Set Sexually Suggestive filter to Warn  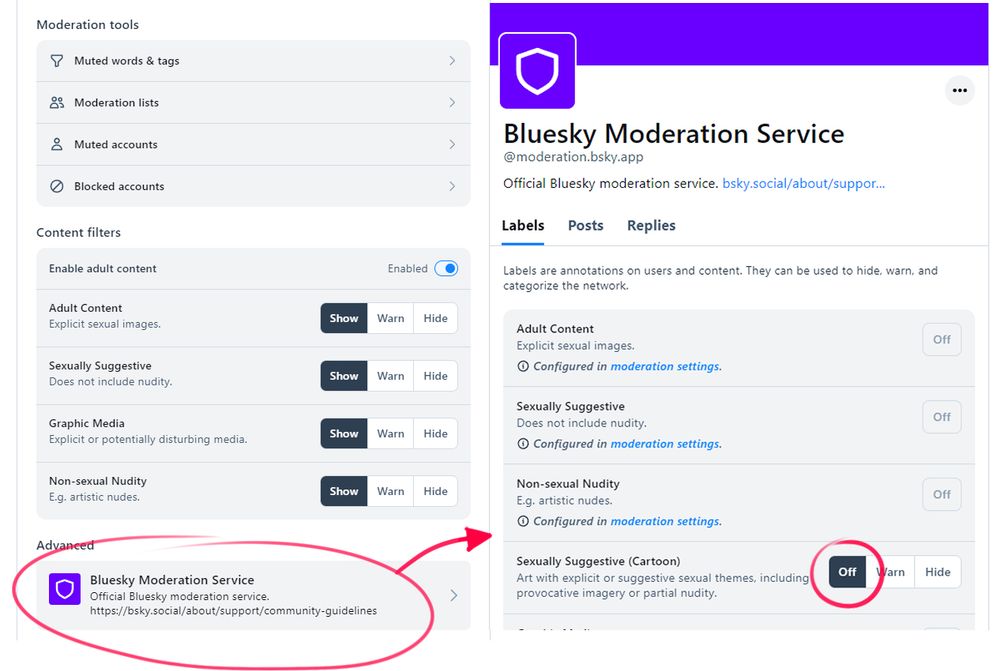pos(390,376)
